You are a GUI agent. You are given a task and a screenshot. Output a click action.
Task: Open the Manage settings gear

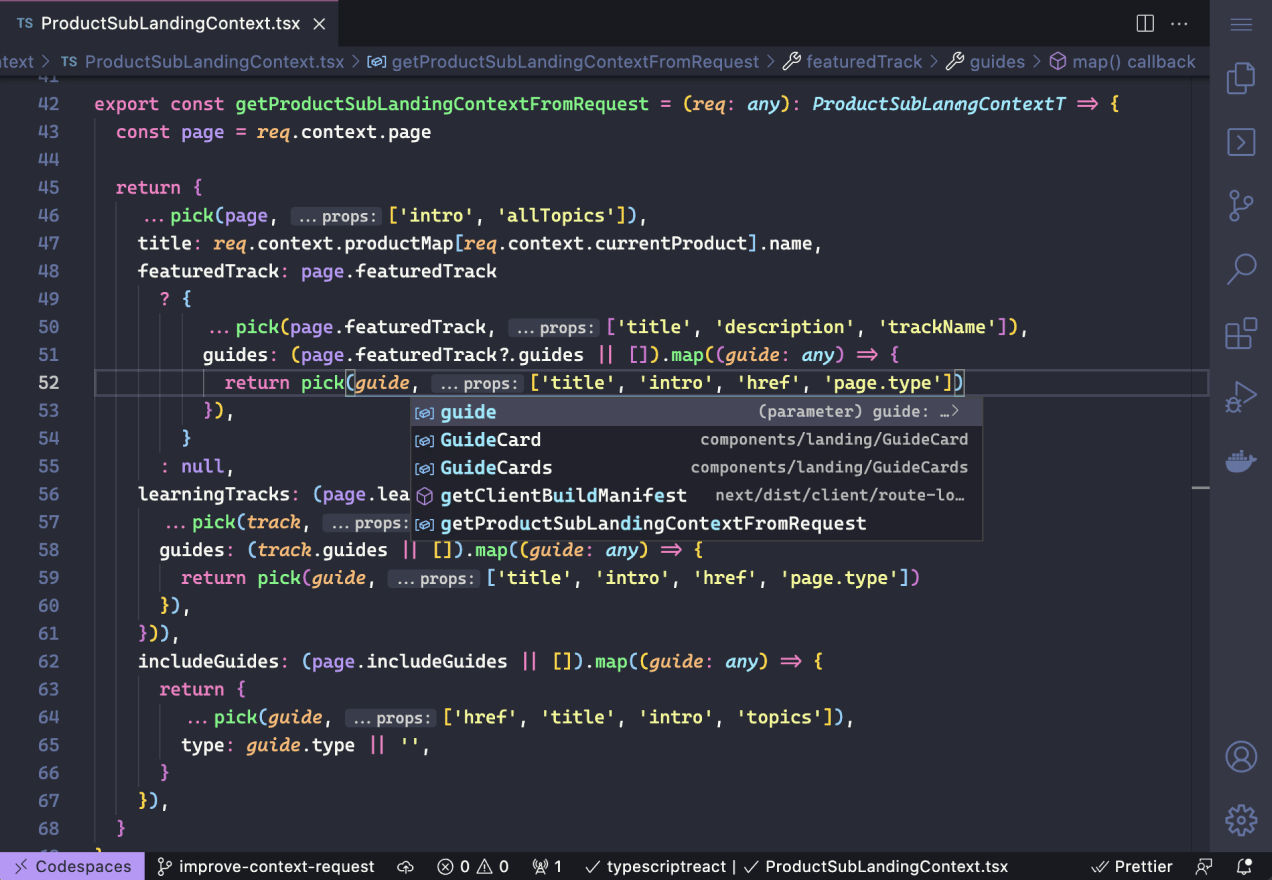click(1241, 820)
